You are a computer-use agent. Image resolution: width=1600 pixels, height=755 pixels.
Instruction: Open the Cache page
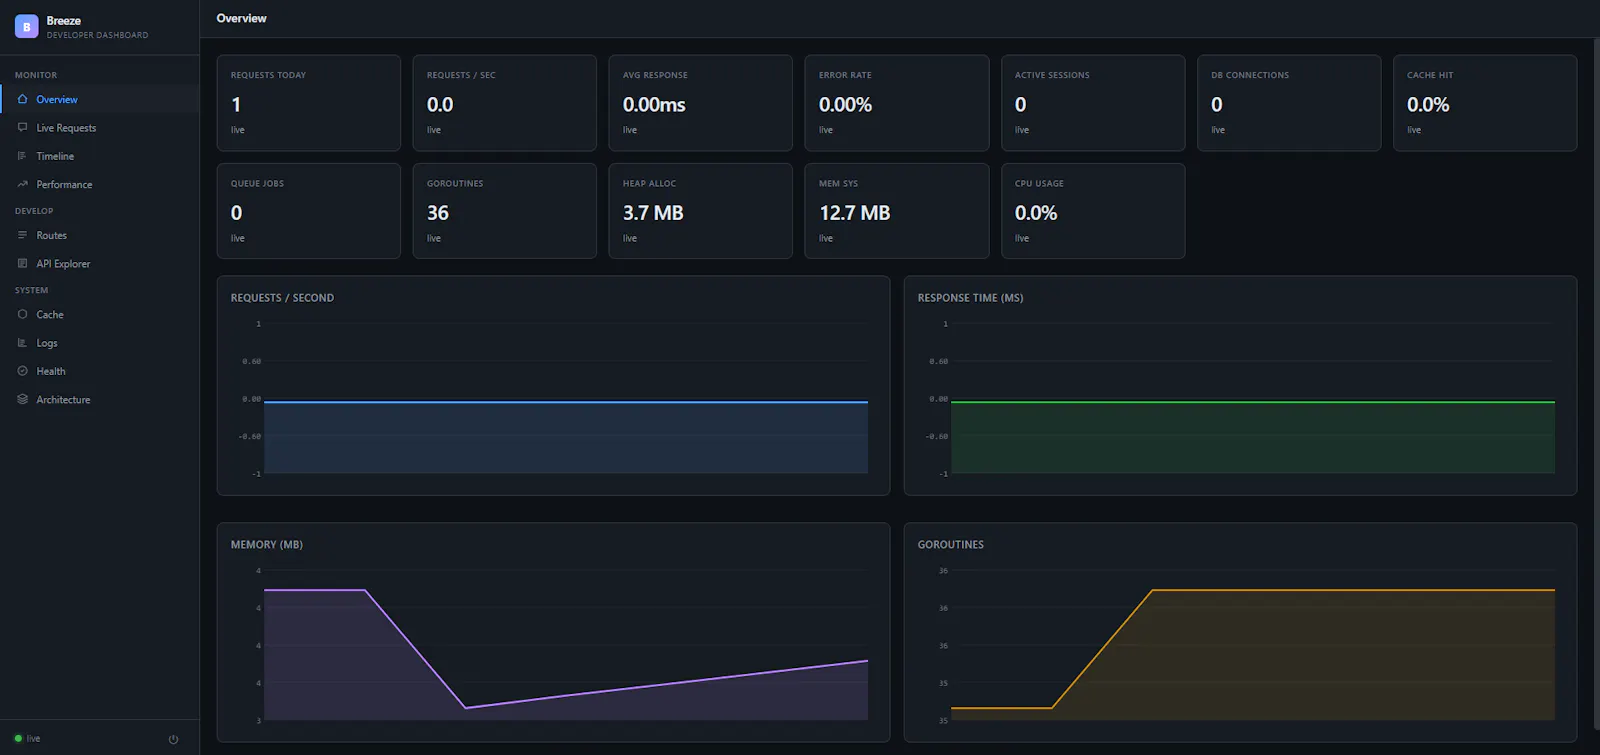(x=100, y=314)
